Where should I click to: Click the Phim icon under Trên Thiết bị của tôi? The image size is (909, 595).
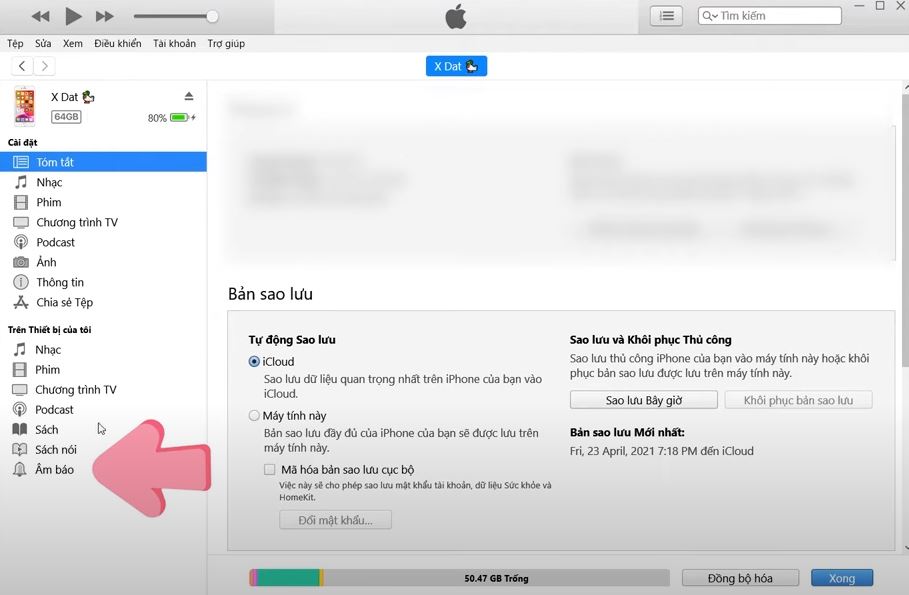click(x=20, y=369)
